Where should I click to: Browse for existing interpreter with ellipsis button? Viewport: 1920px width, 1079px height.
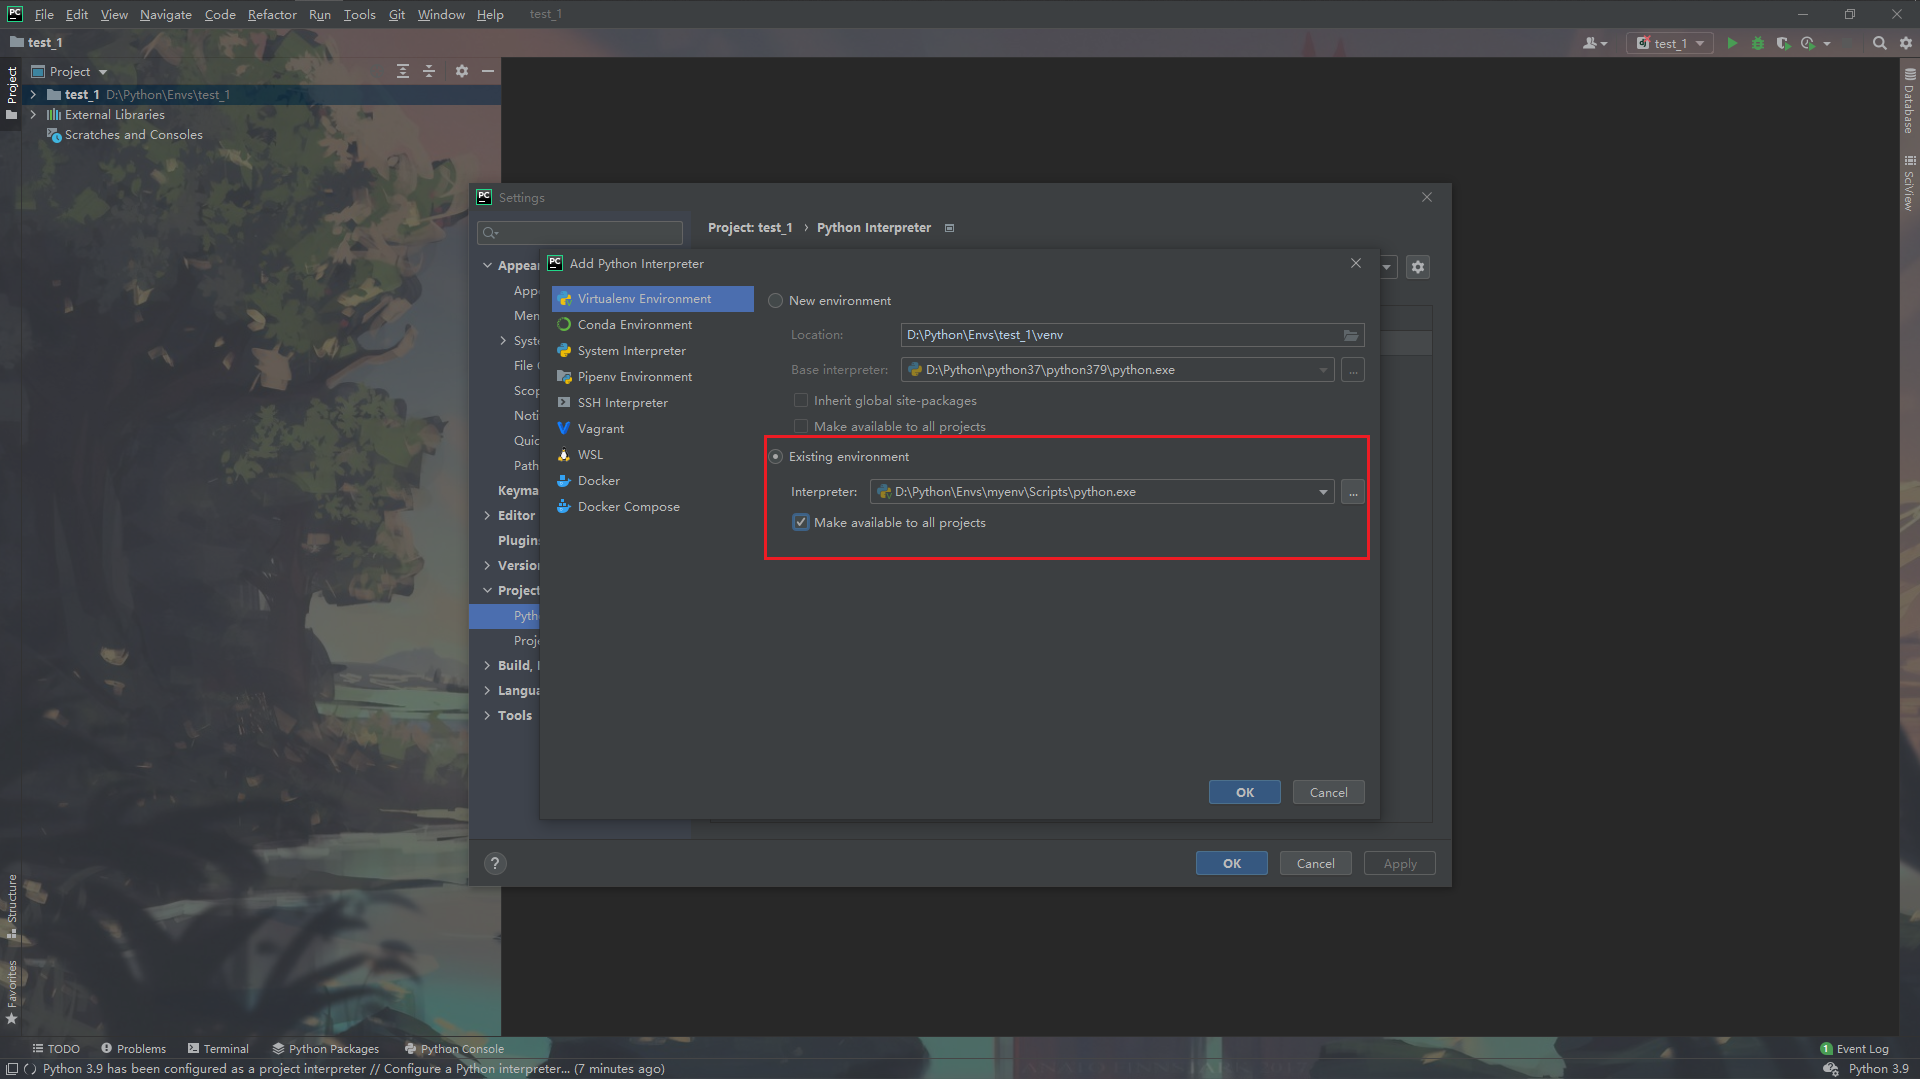[1353, 492]
